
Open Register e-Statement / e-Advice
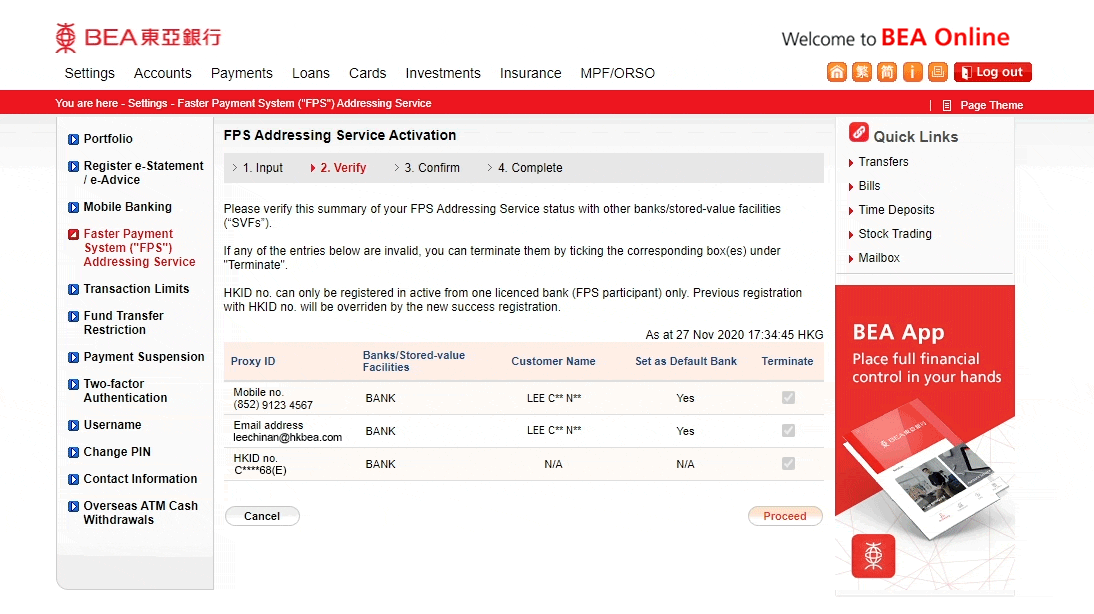coord(143,173)
